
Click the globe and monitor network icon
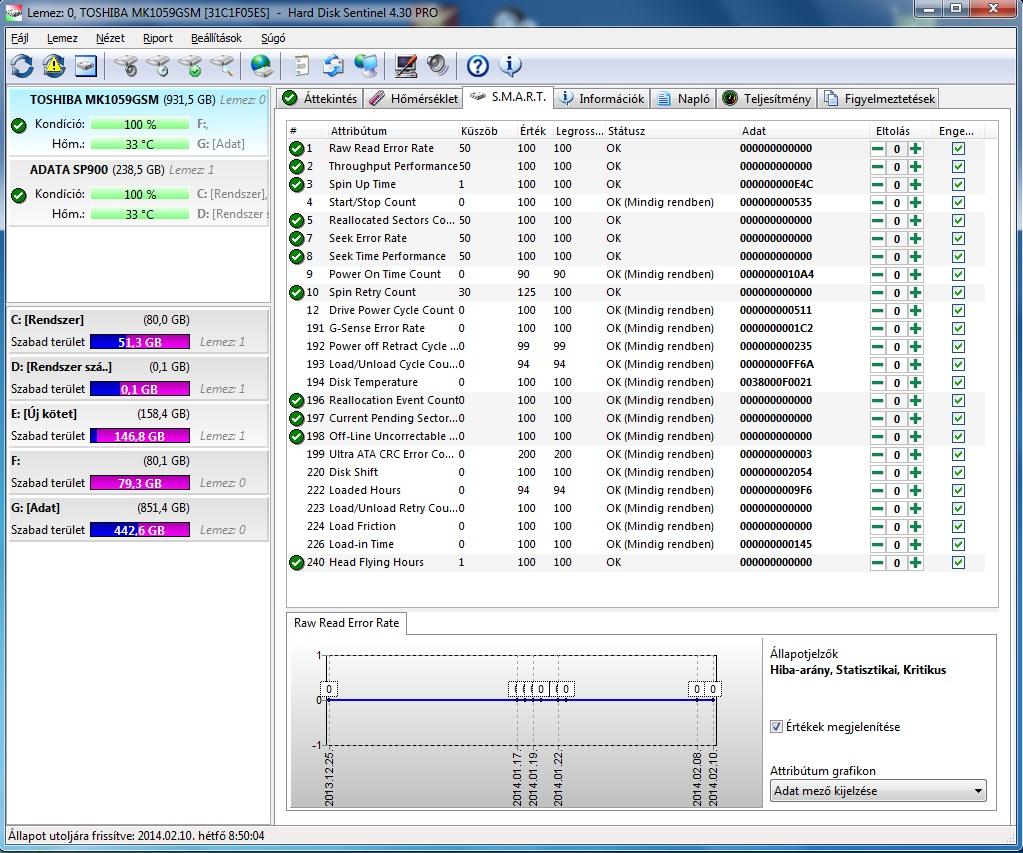click(366, 66)
